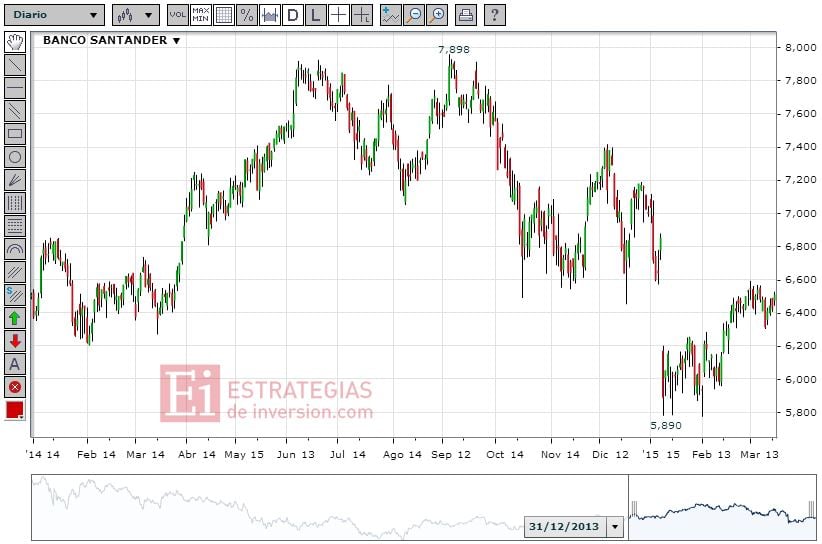Open the 31/12/2013 date dropdown arrow

coord(615,527)
